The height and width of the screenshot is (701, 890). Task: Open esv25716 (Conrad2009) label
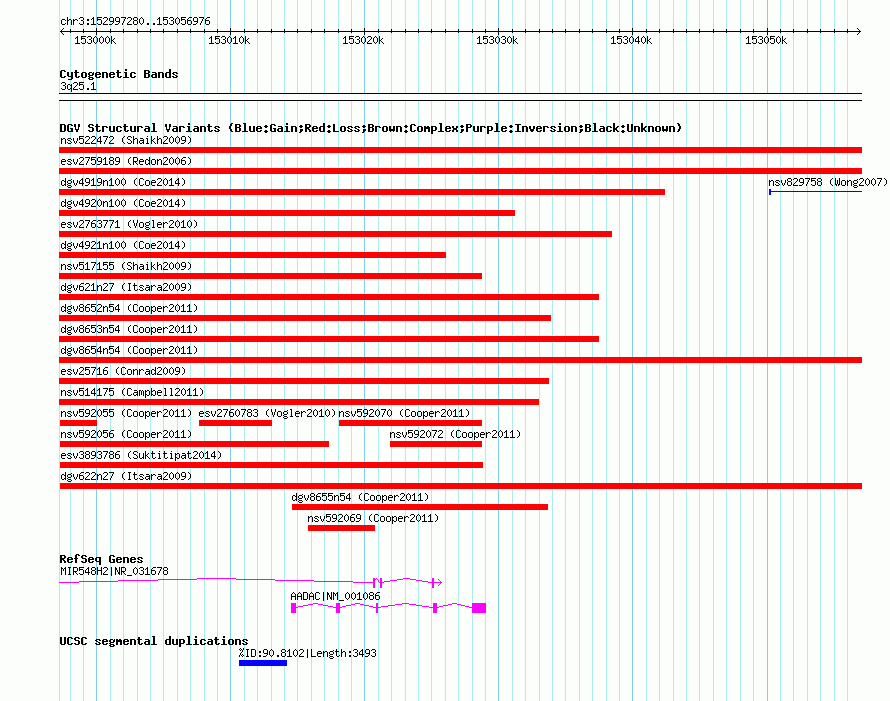(x=123, y=371)
